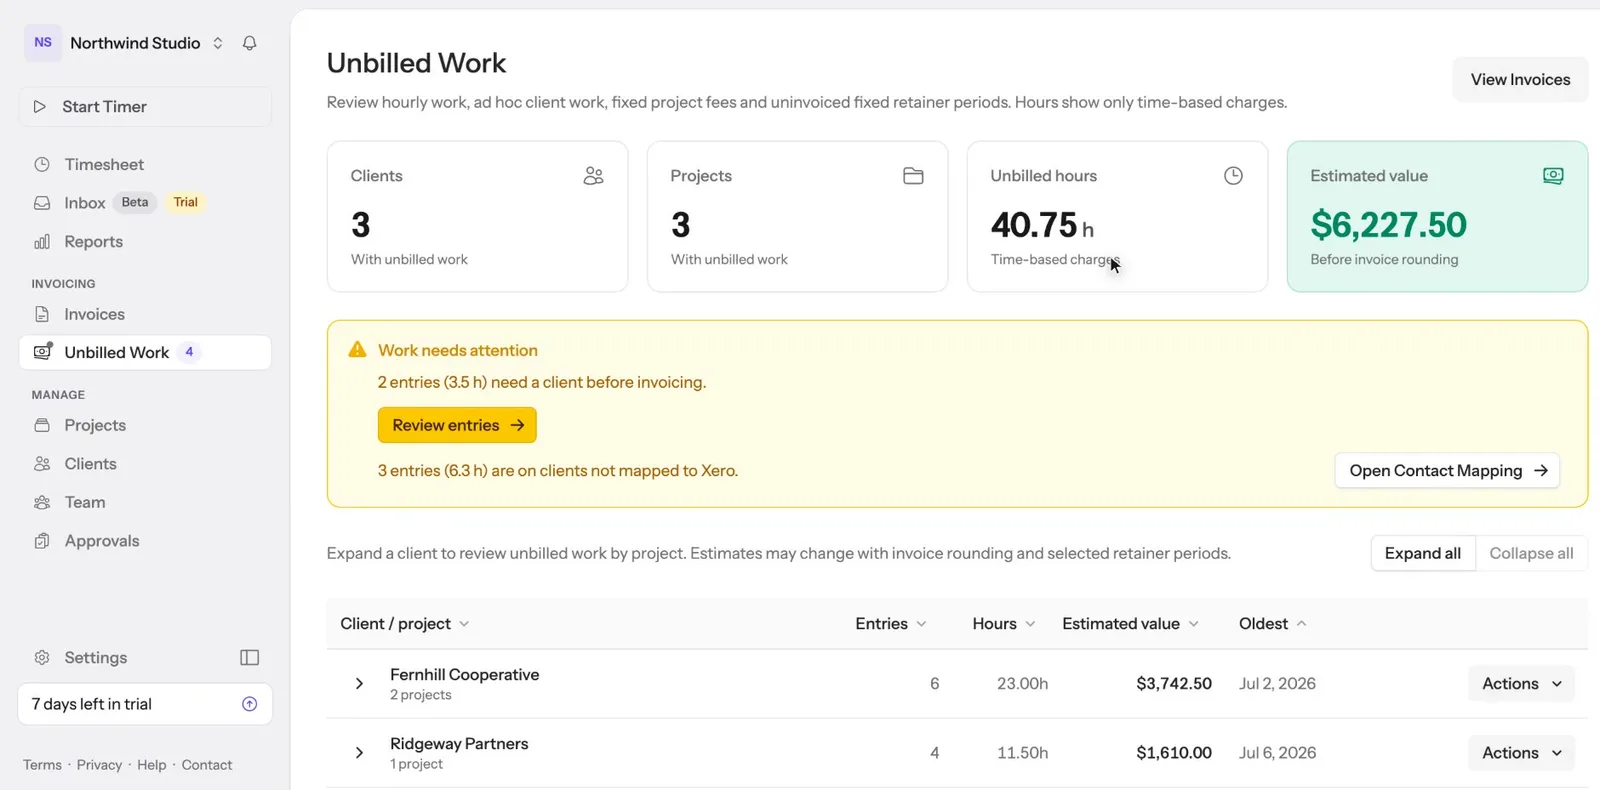The height and width of the screenshot is (790, 1600).
Task: Click the Invoices document icon
Action: pyautogui.click(x=42, y=315)
